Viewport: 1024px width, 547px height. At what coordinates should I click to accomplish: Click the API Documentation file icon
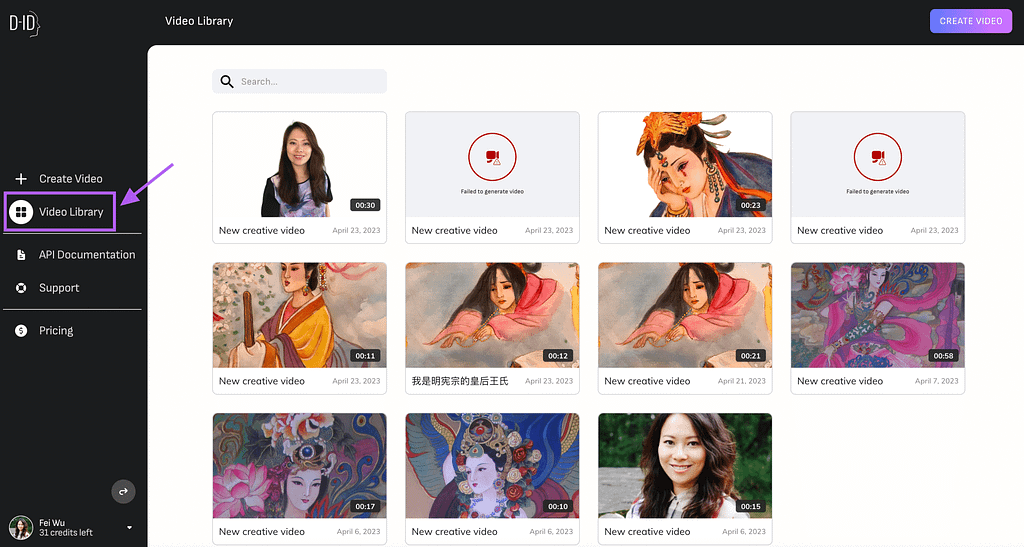[x=21, y=255]
